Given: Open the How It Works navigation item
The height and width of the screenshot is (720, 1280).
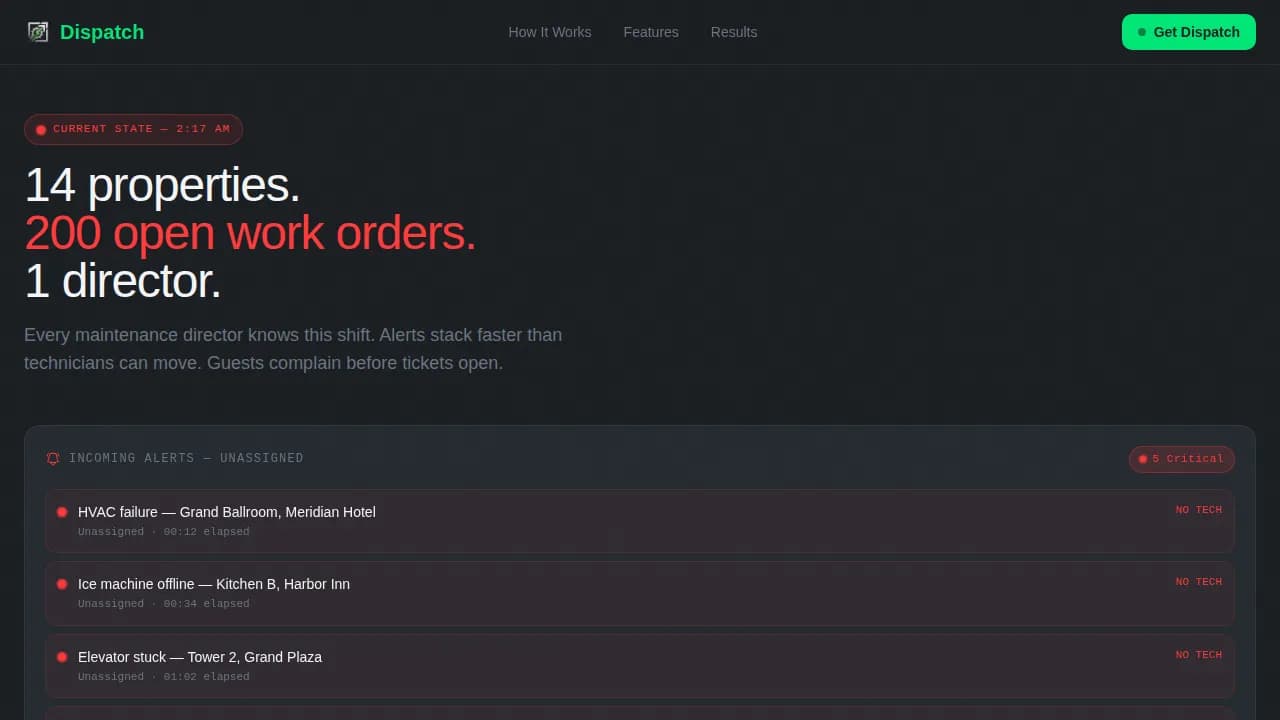Looking at the screenshot, I should (x=549, y=32).
